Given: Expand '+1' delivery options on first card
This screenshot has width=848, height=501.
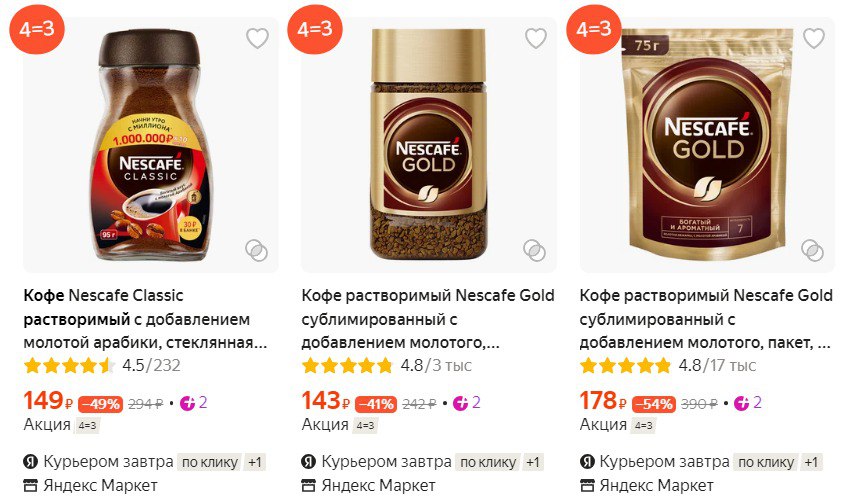Looking at the screenshot, I should pos(255,462).
